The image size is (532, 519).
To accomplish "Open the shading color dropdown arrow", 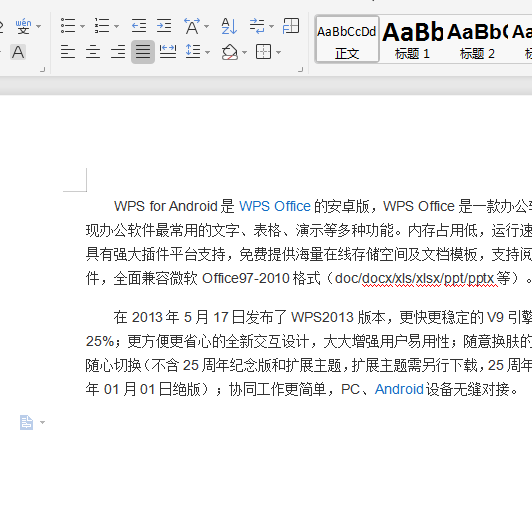I will tap(244, 52).
